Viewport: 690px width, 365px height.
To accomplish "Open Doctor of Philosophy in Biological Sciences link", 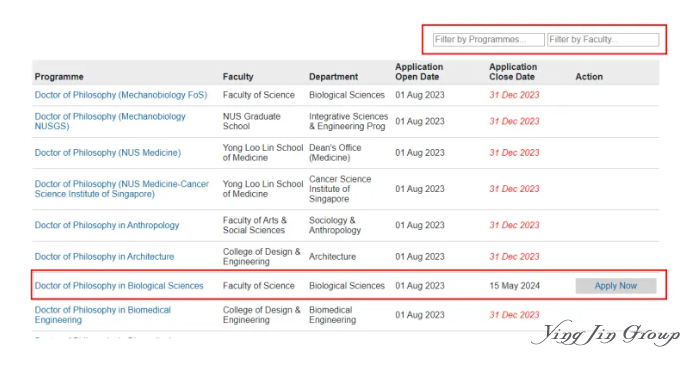I will (x=119, y=286).
